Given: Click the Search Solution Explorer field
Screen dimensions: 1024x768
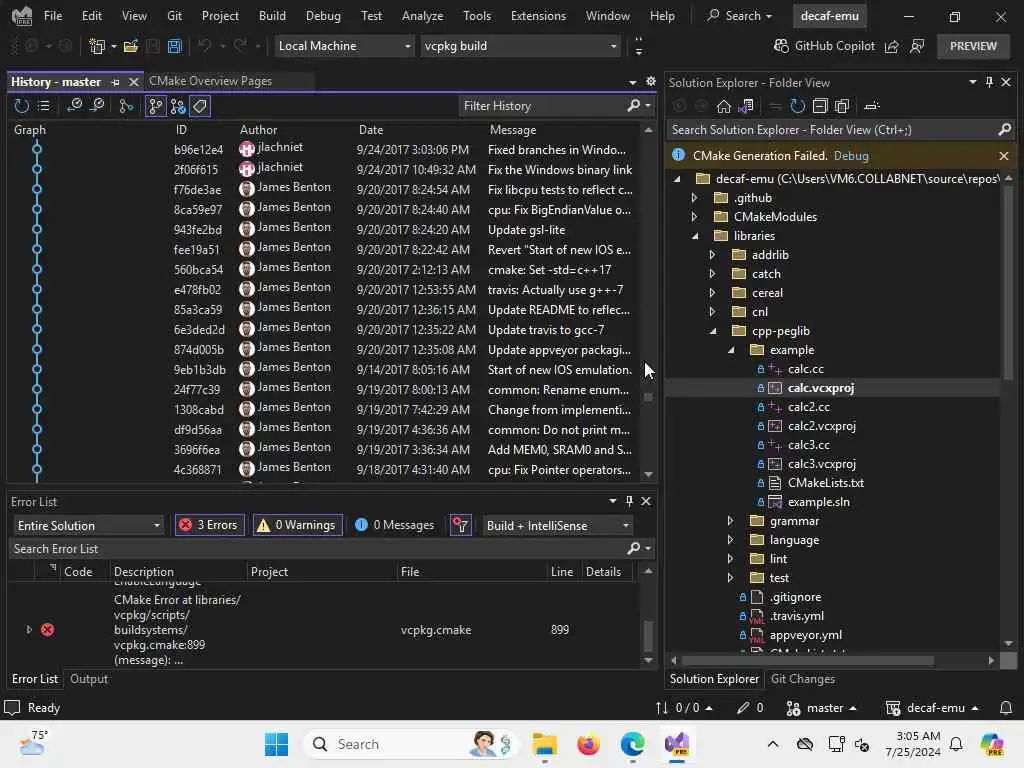Looking at the screenshot, I should (x=833, y=130).
